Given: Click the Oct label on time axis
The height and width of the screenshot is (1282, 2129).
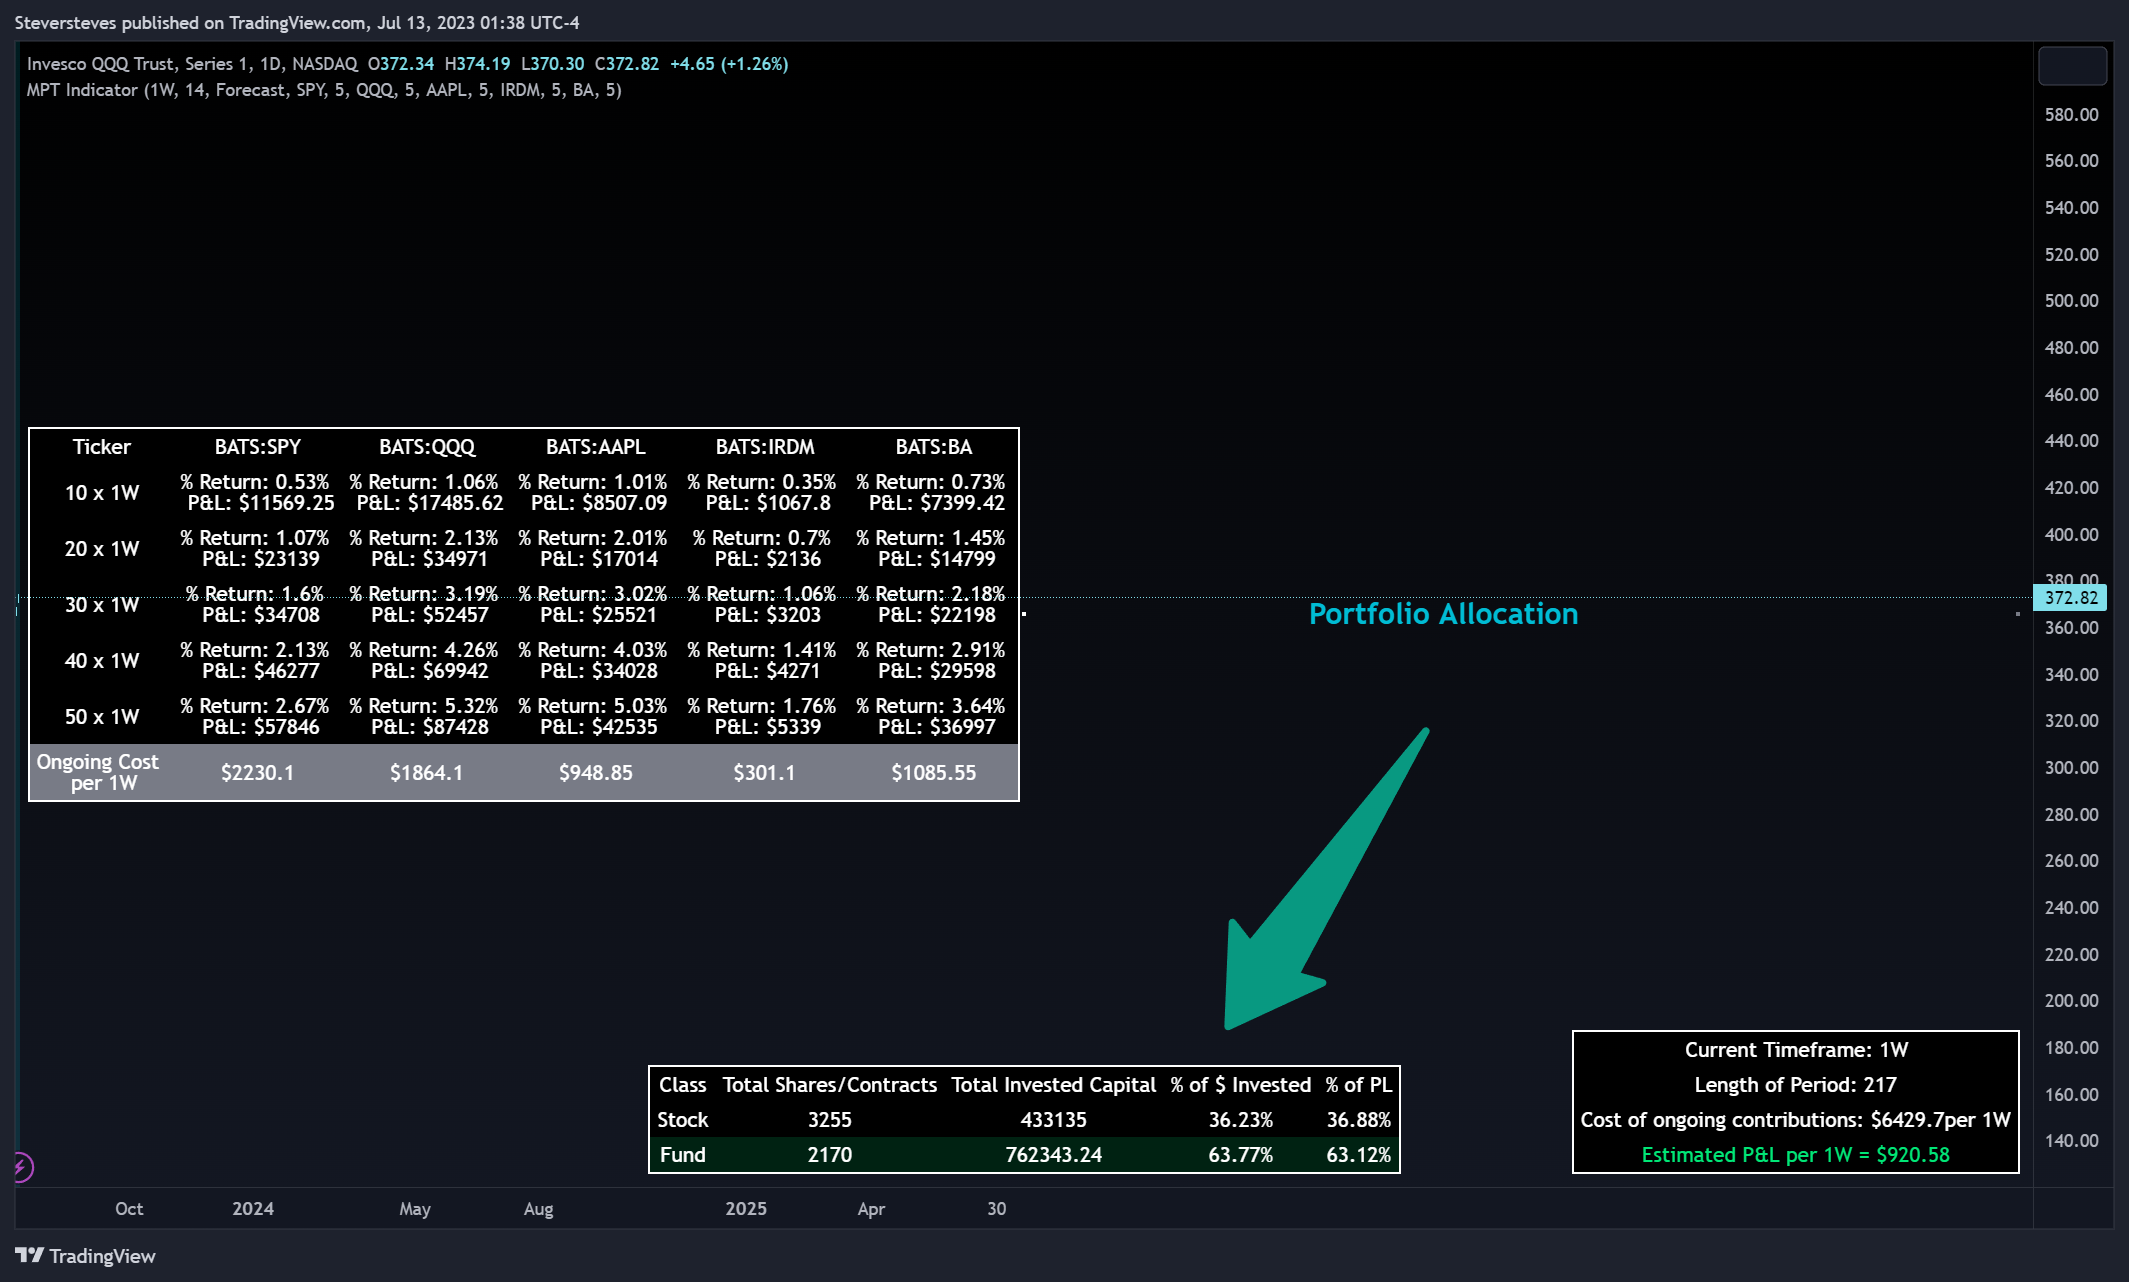Looking at the screenshot, I should pyautogui.click(x=129, y=1209).
